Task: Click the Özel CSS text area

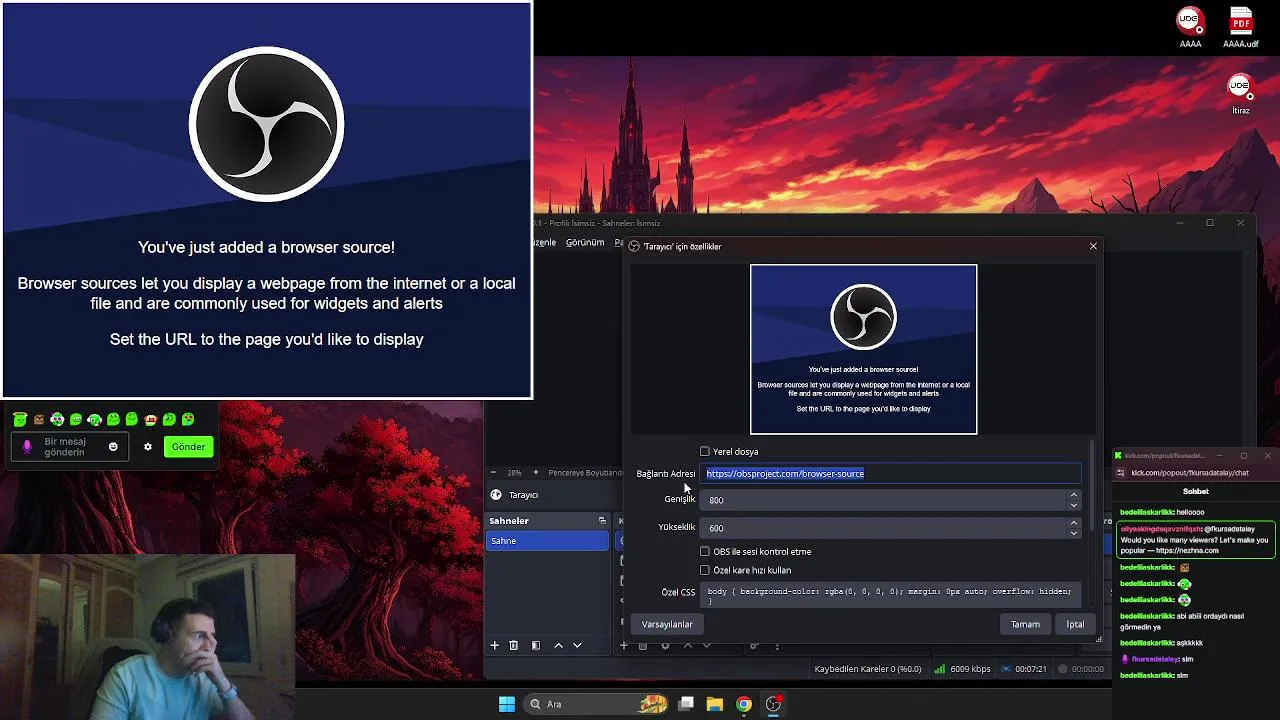Action: point(892,595)
